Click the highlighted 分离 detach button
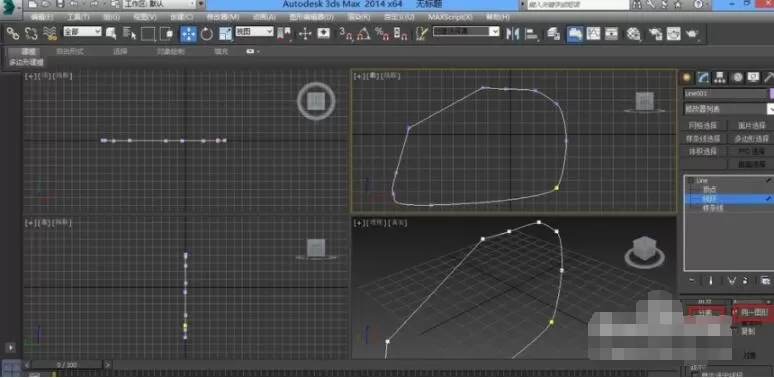Image resolution: width=774 pixels, height=378 pixels. 705,313
